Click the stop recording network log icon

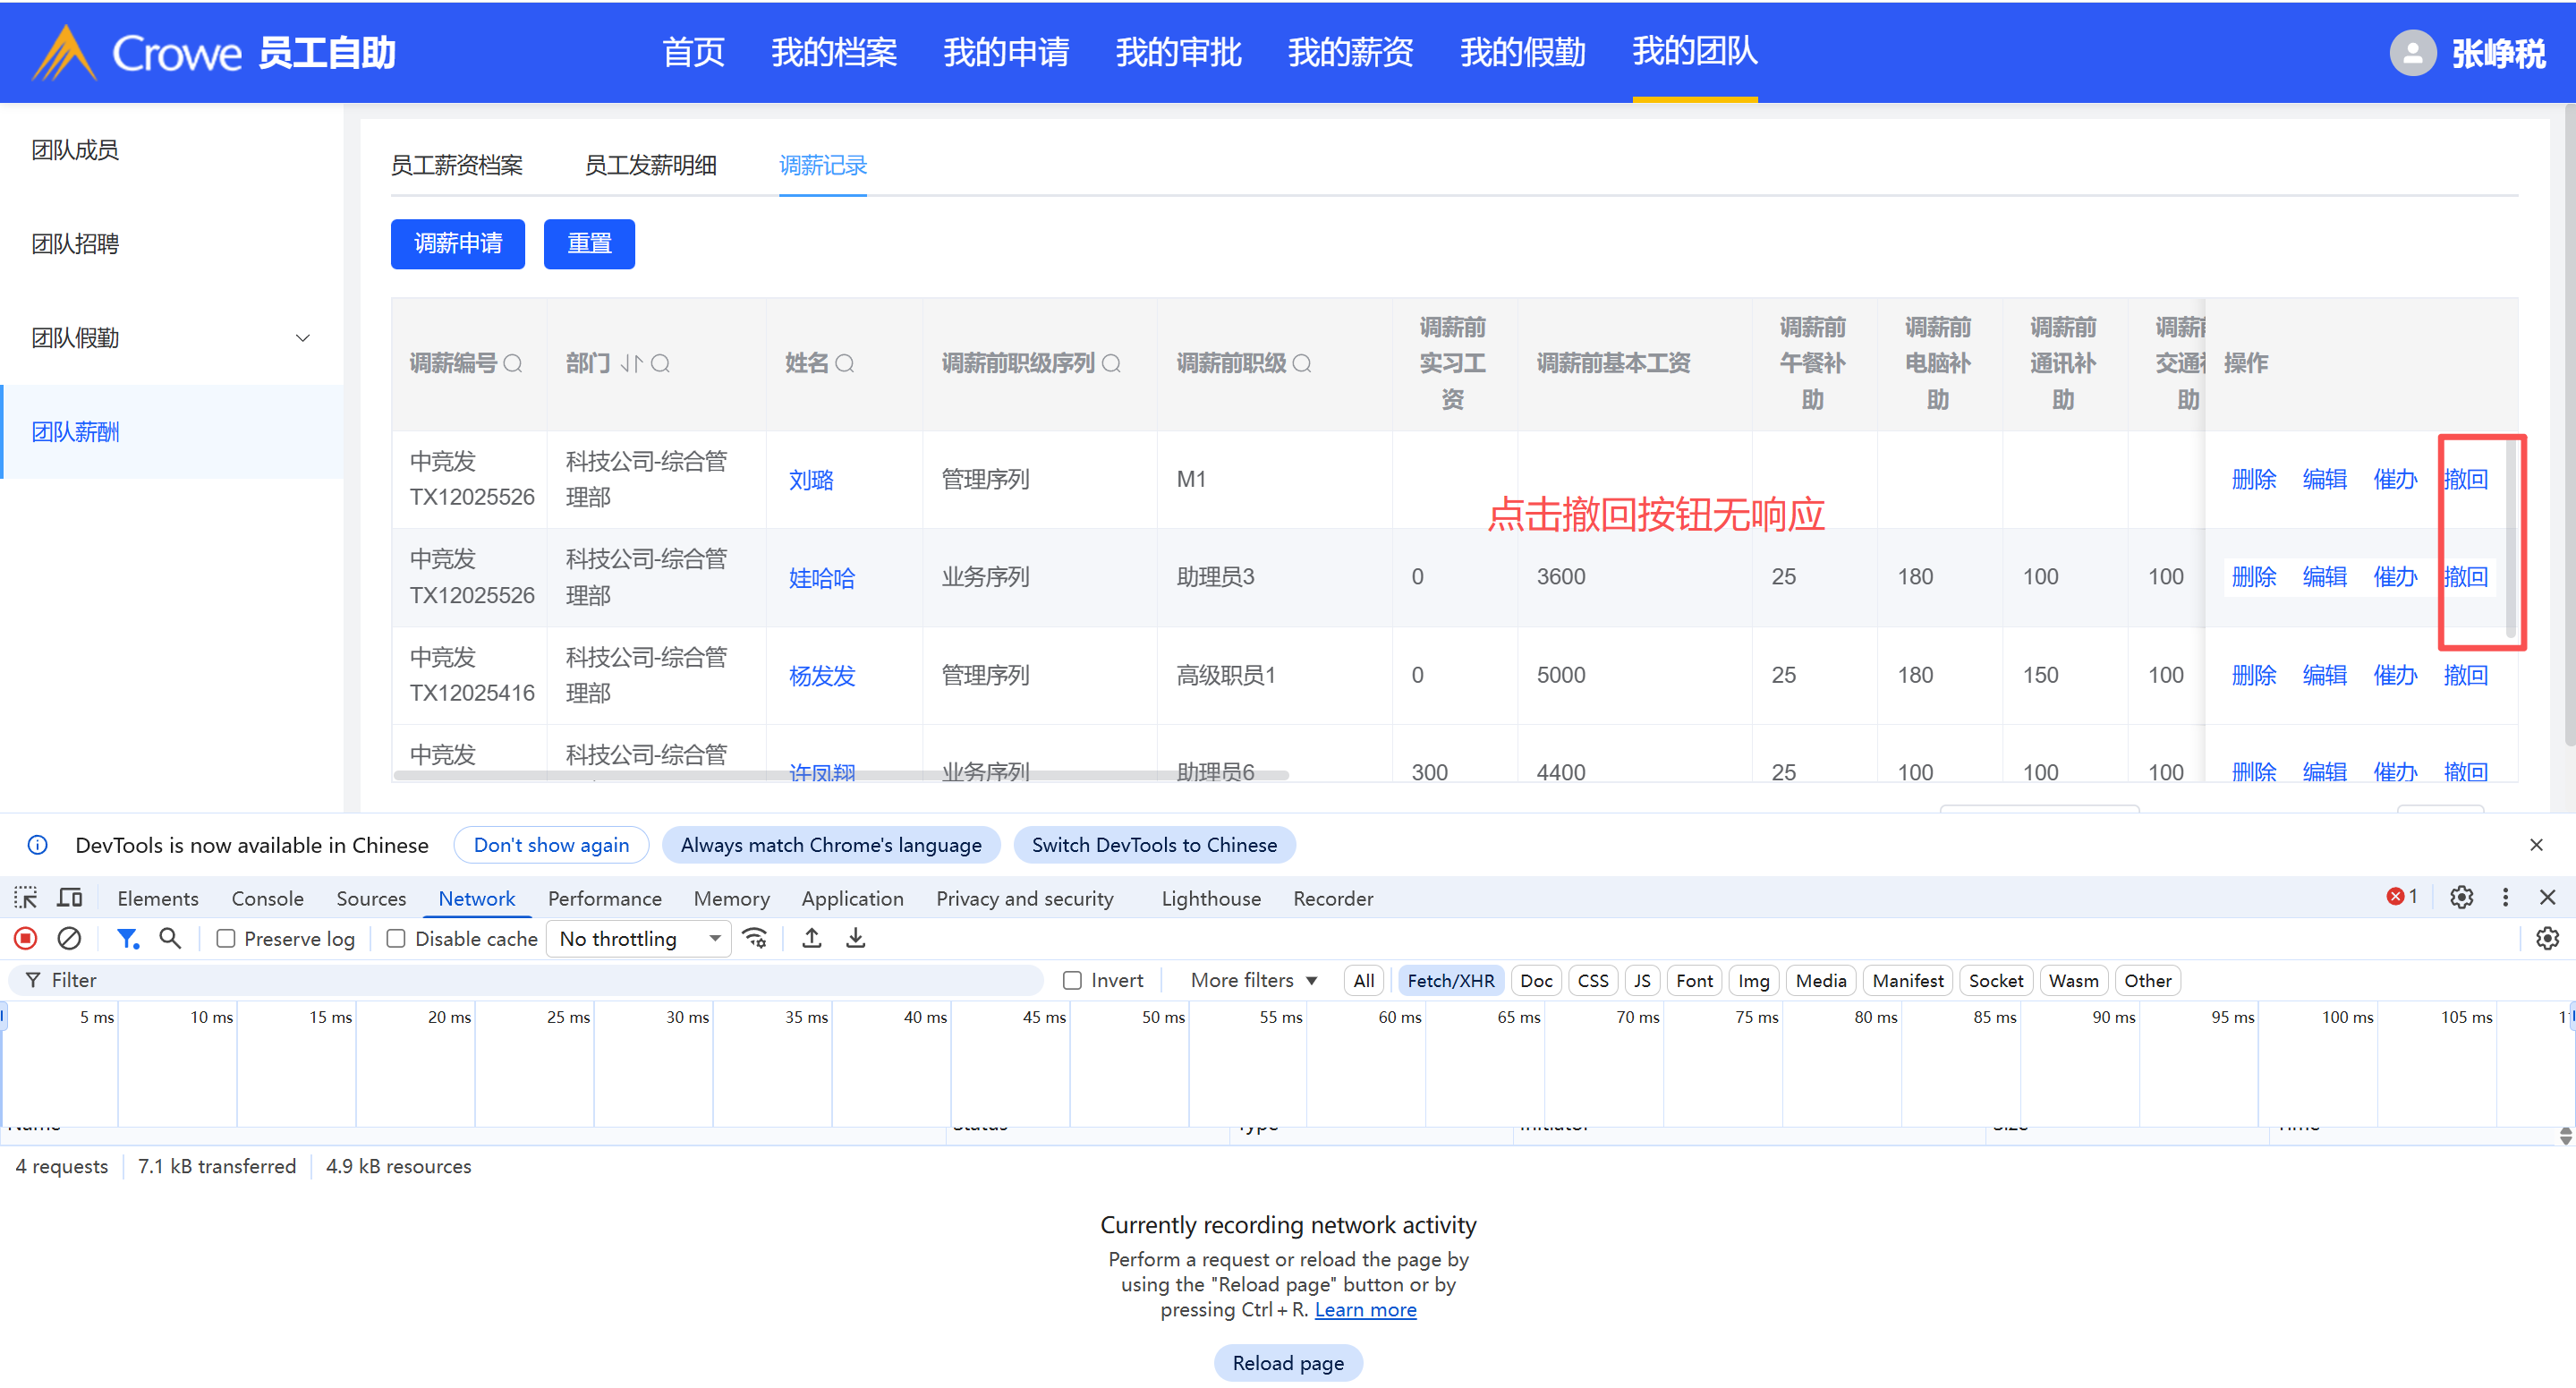[x=26, y=938]
